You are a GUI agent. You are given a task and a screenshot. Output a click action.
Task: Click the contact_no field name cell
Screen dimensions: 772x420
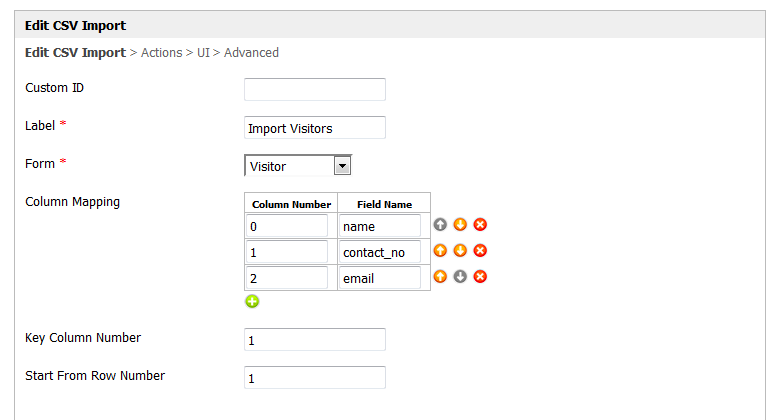click(379, 252)
